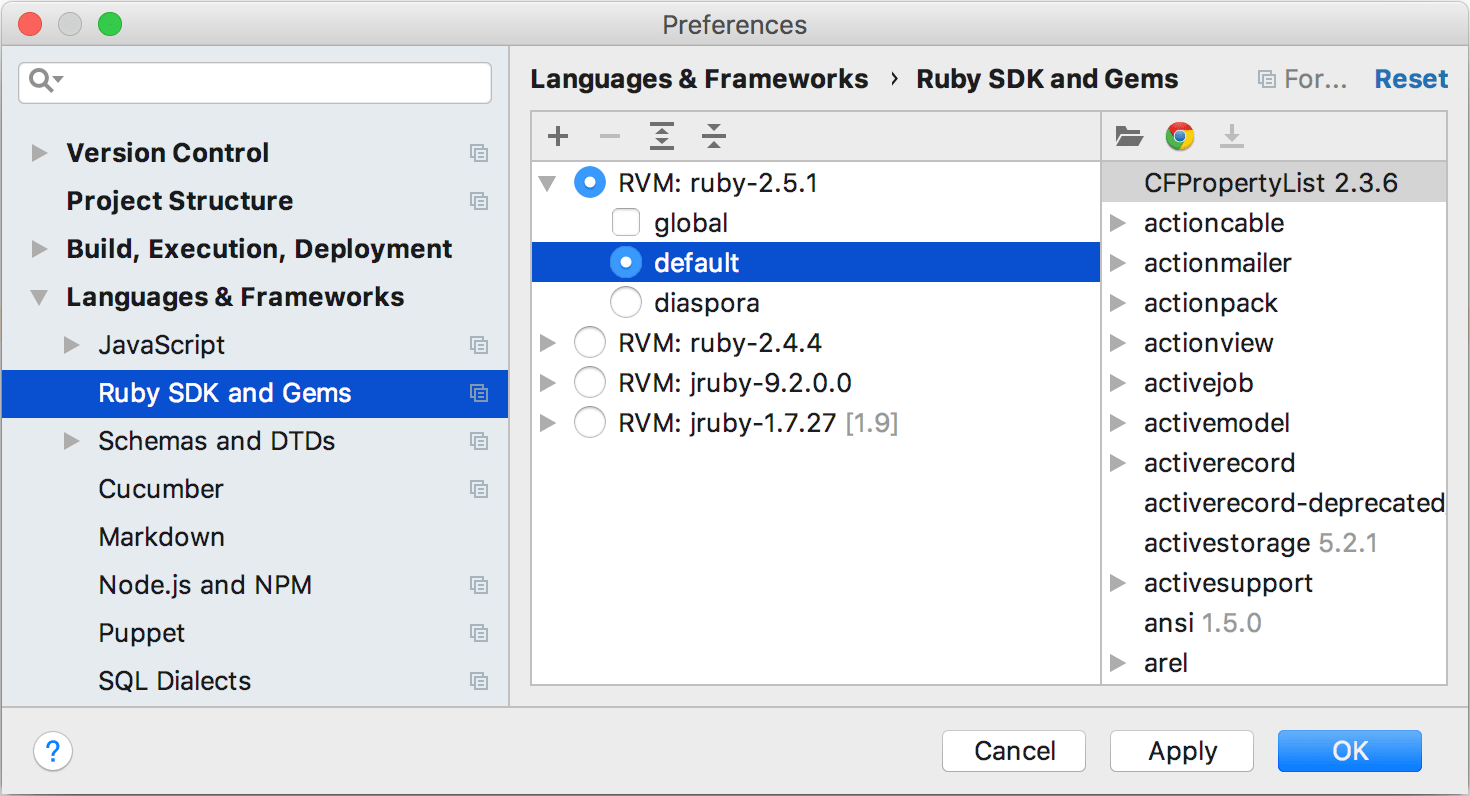Click the Apply button
1470x796 pixels.
[1182, 751]
